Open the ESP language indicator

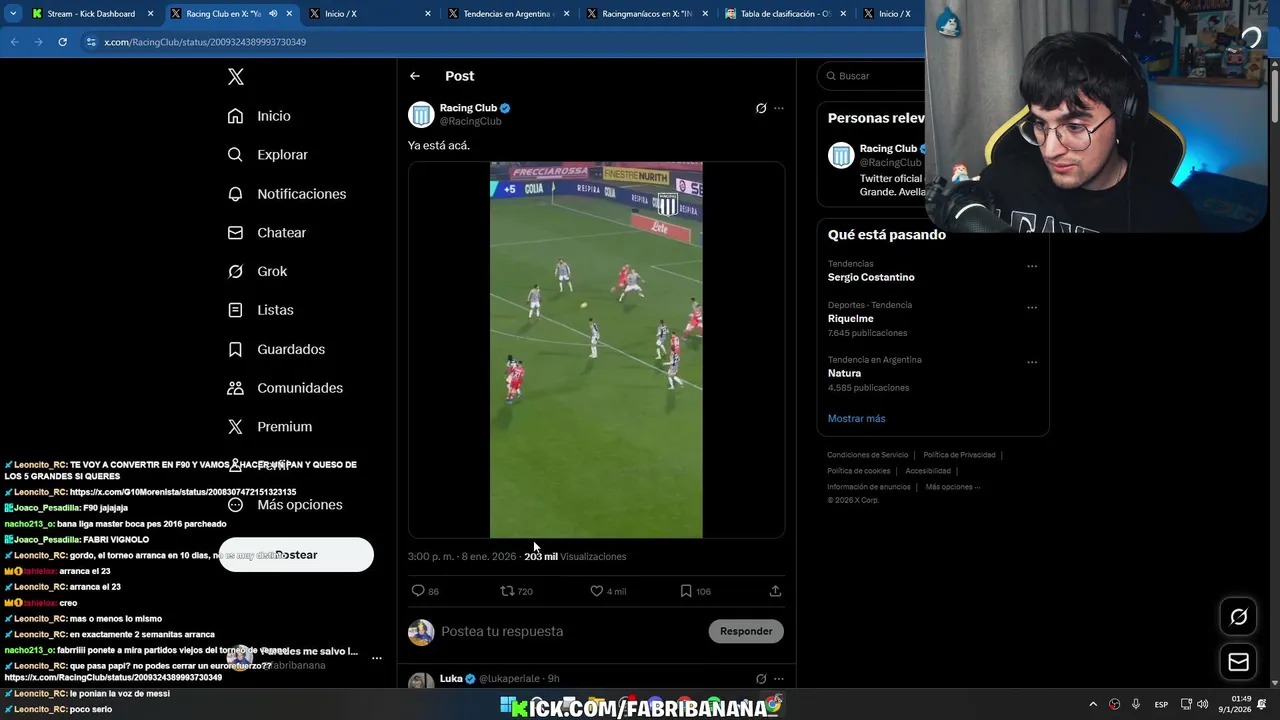point(1161,705)
